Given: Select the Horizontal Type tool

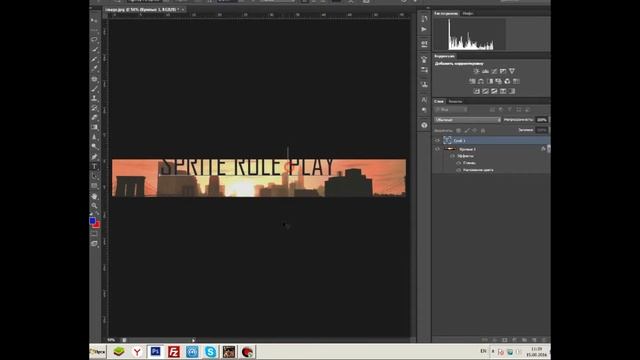Looking at the screenshot, I should pyautogui.click(x=94, y=167).
